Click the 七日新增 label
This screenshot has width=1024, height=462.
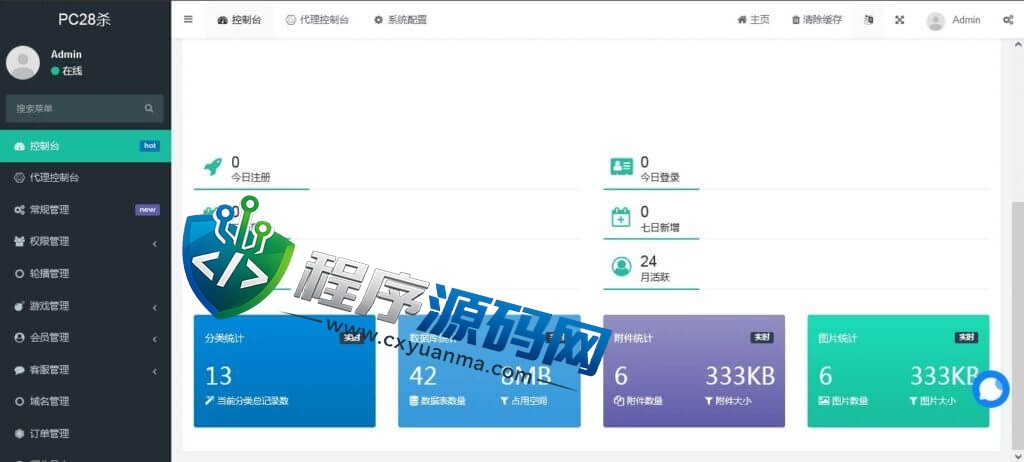click(x=660, y=227)
